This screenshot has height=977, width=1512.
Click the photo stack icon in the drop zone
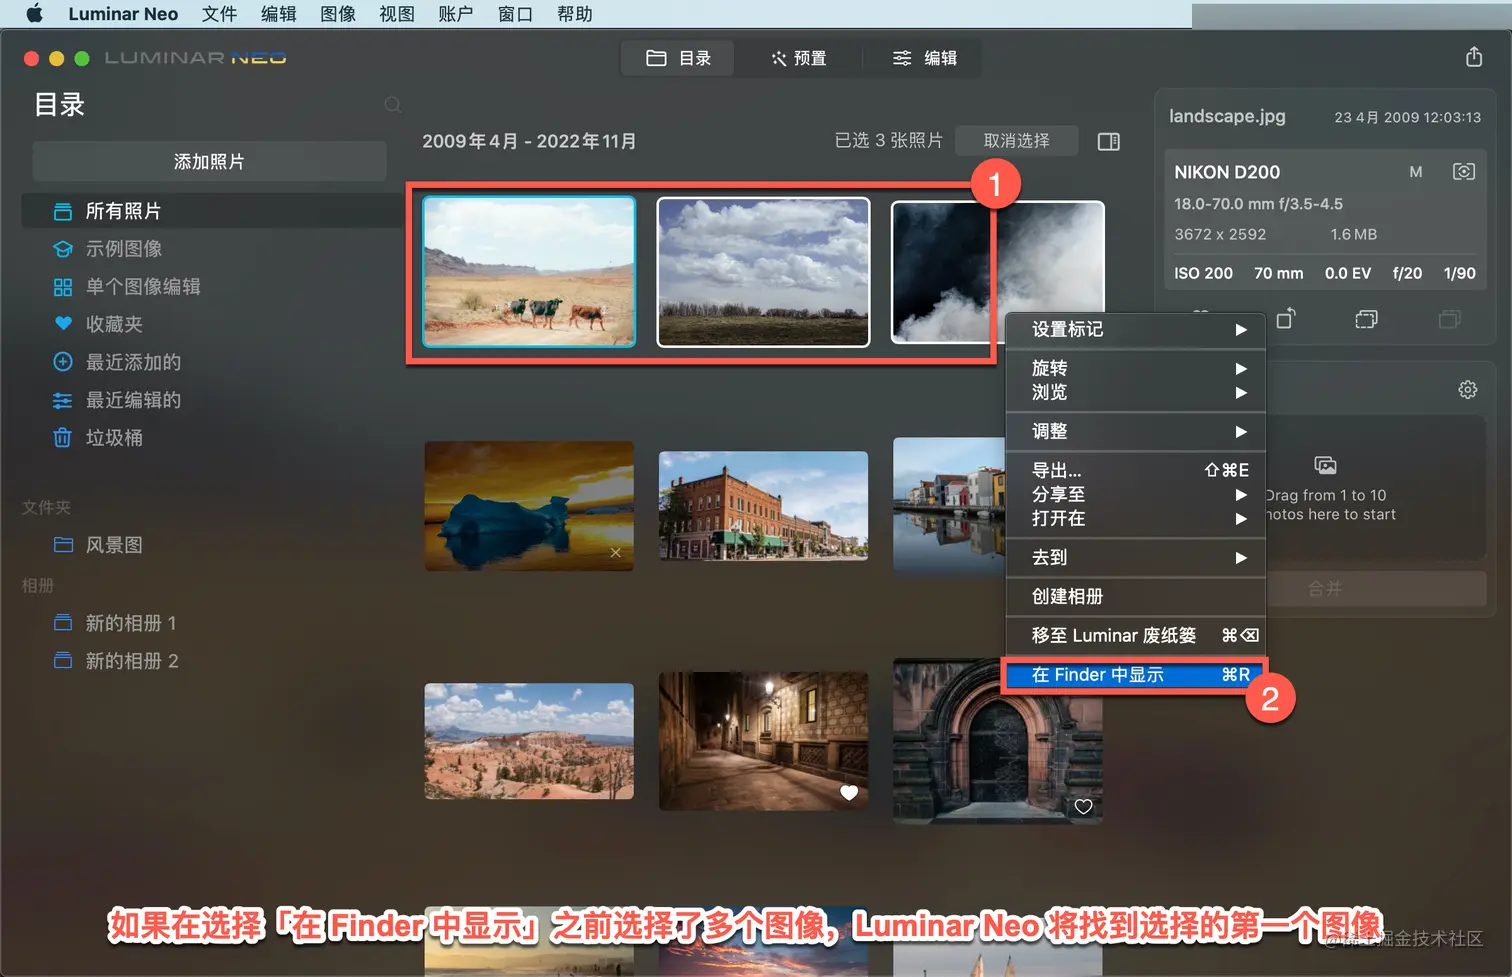tap(1325, 466)
